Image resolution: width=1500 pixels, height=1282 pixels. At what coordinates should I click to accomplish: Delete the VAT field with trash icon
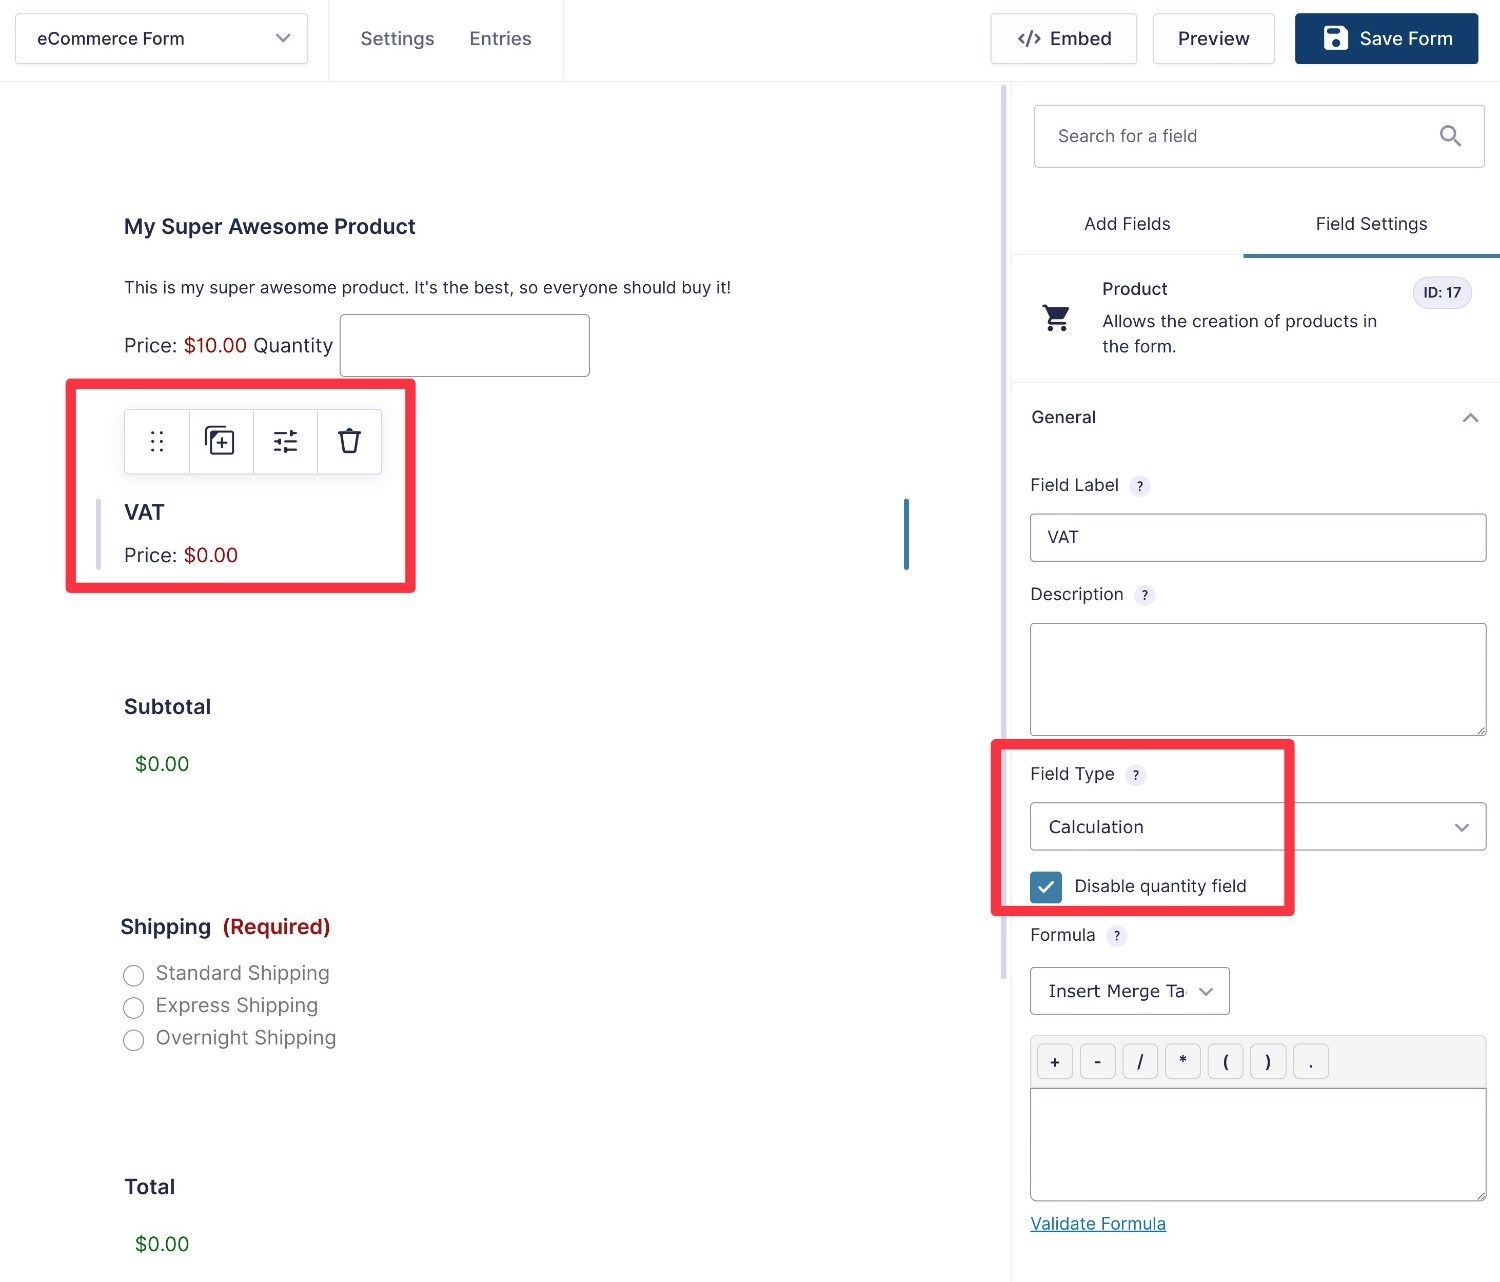pyautogui.click(x=349, y=441)
